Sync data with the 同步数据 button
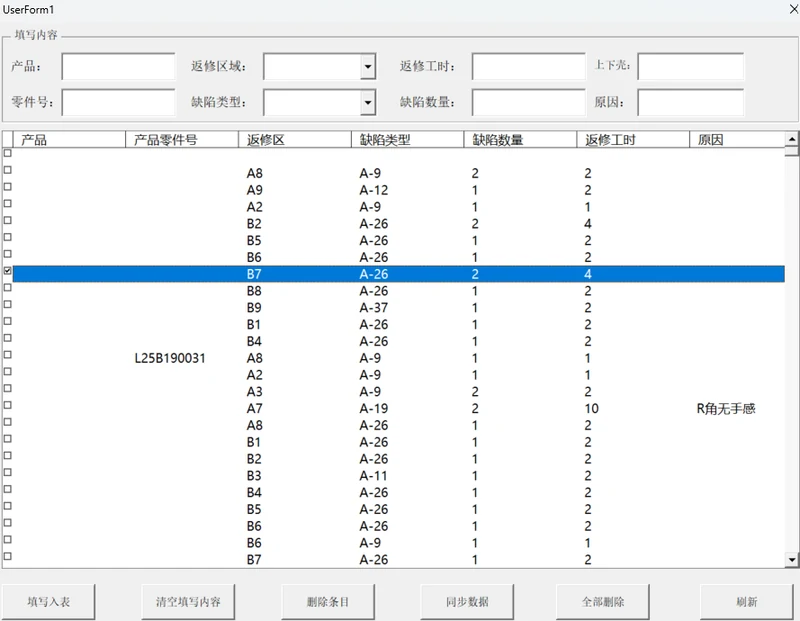The image size is (800, 621). point(467,602)
